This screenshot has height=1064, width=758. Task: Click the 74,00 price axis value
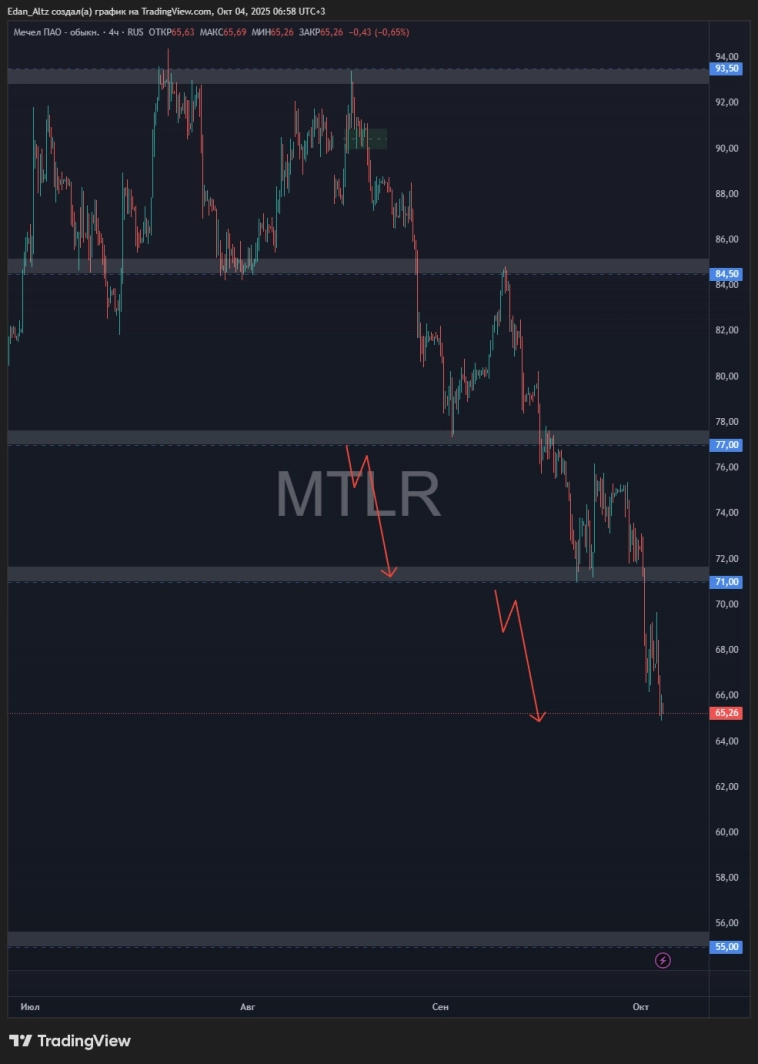pyautogui.click(x=727, y=512)
